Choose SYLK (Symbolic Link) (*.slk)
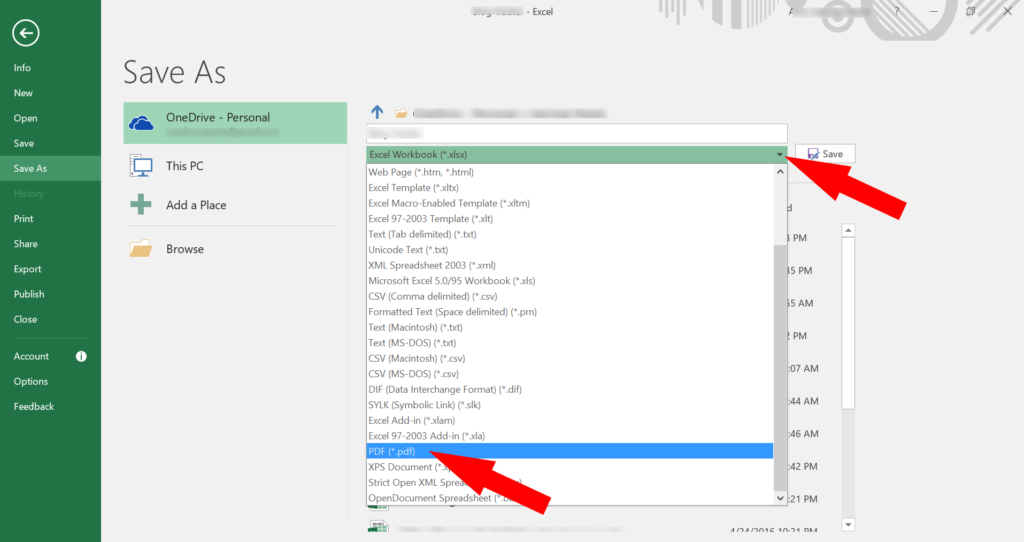Screen dimensions: 1024x542 point(570,405)
